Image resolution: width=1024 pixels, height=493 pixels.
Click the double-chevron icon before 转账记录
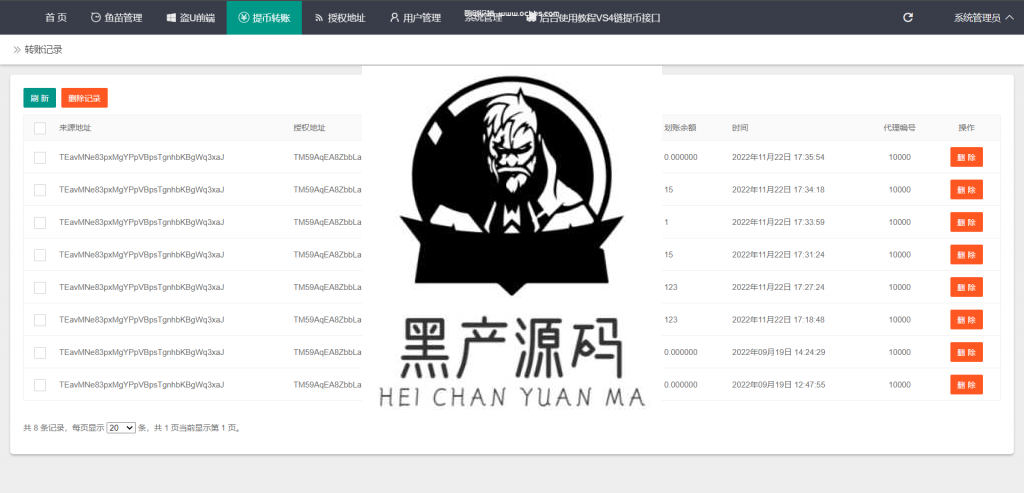(17, 49)
